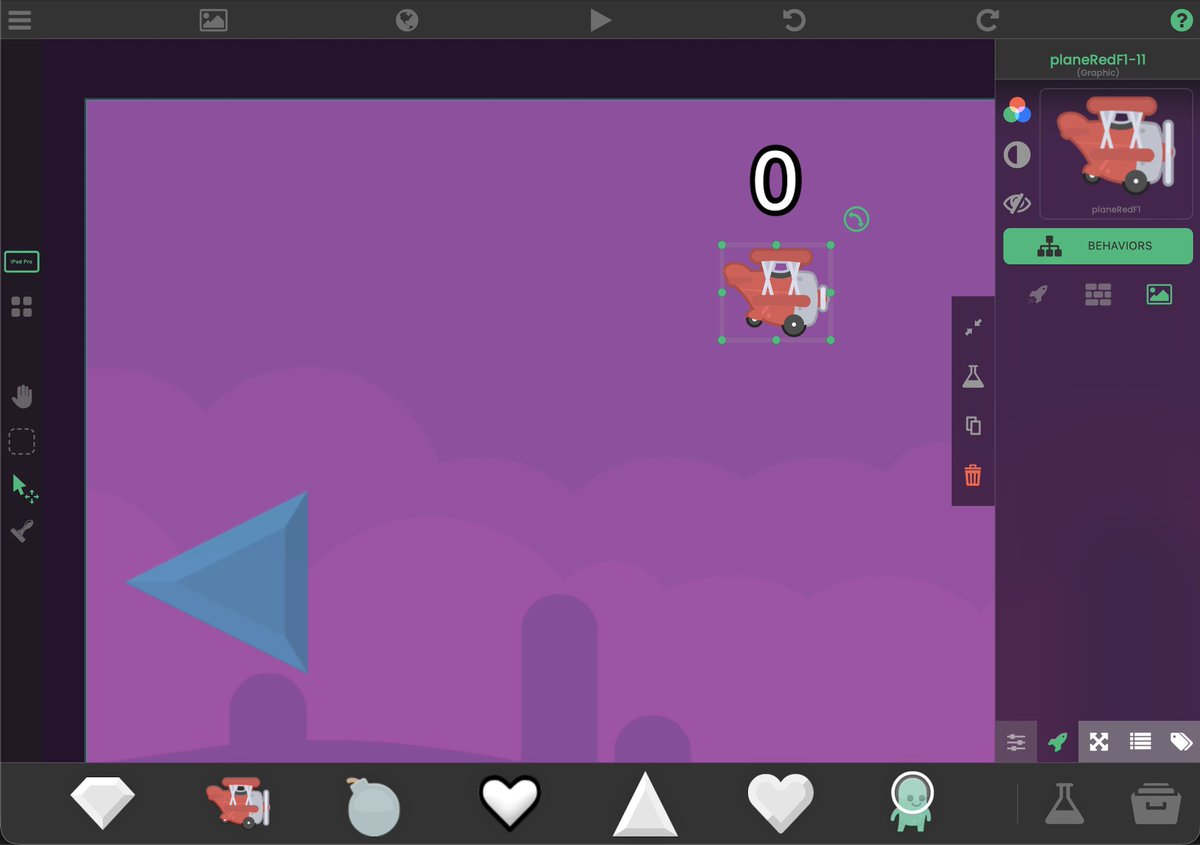Click the planeRedF1 graphic thumbnail
This screenshot has width=1200, height=845.
click(x=1116, y=153)
